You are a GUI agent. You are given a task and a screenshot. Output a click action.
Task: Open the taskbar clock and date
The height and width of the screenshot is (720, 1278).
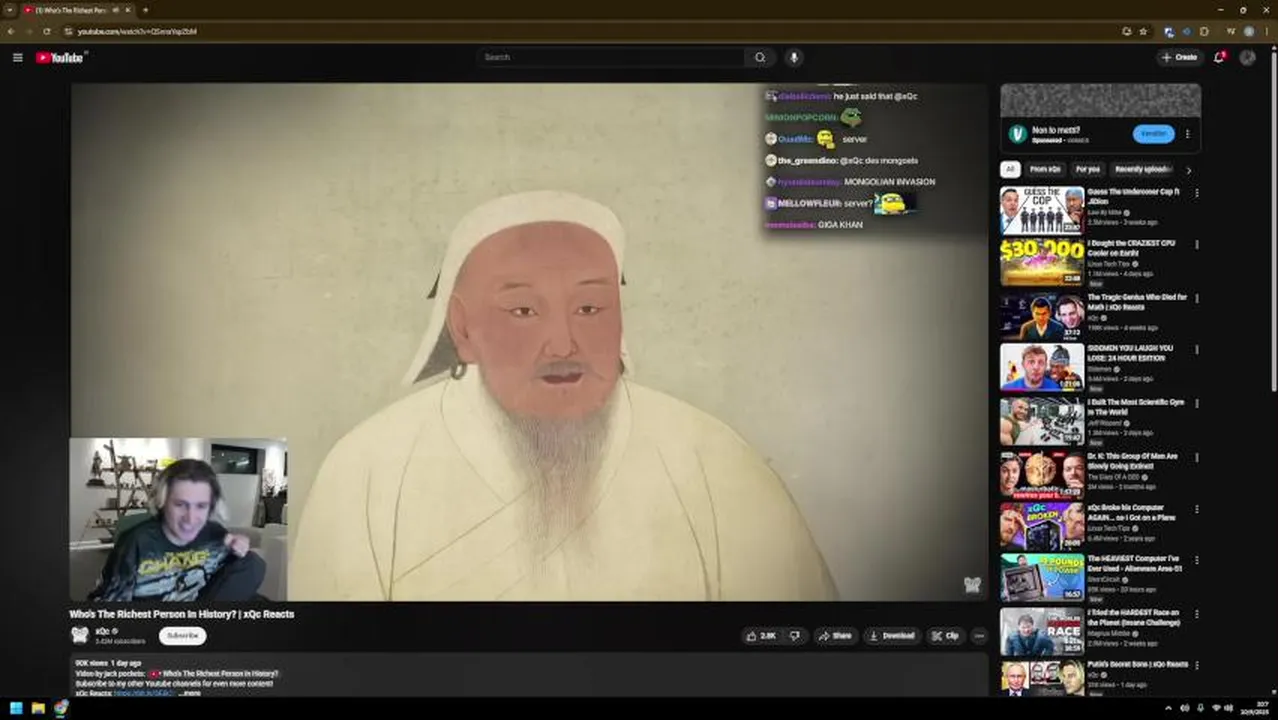click(1253, 708)
